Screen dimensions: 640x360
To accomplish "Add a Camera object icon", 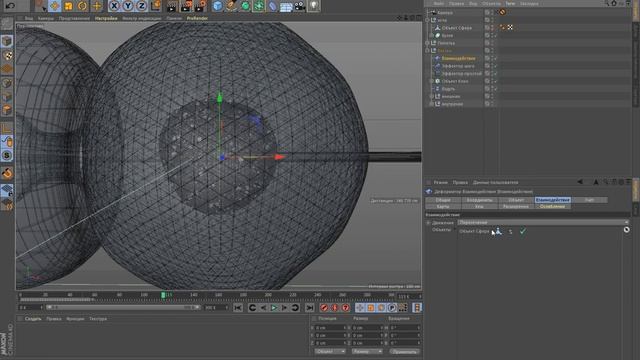I will (x=300, y=6).
